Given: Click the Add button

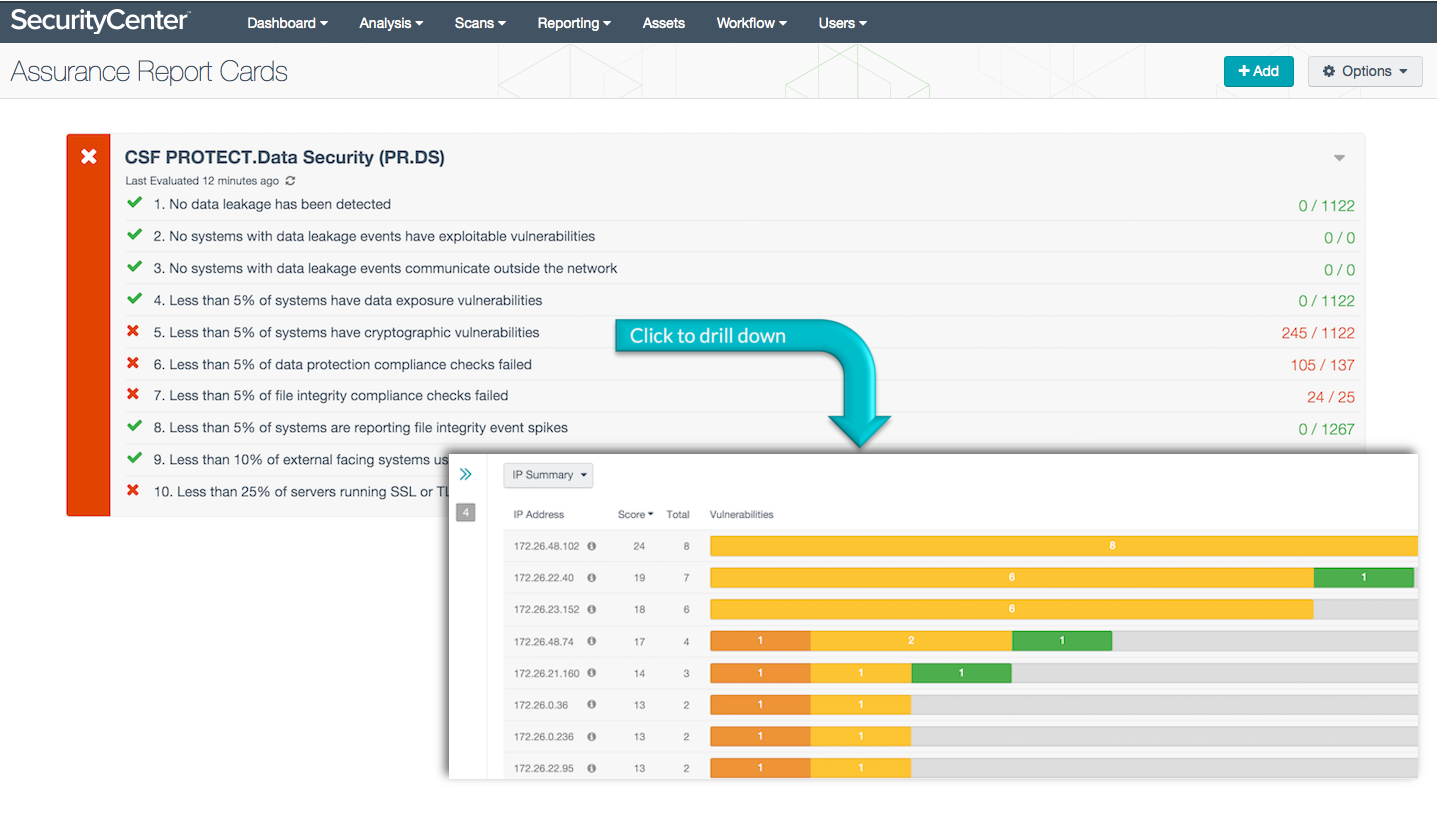Looking at the screenshot, I should [1259, 71].
